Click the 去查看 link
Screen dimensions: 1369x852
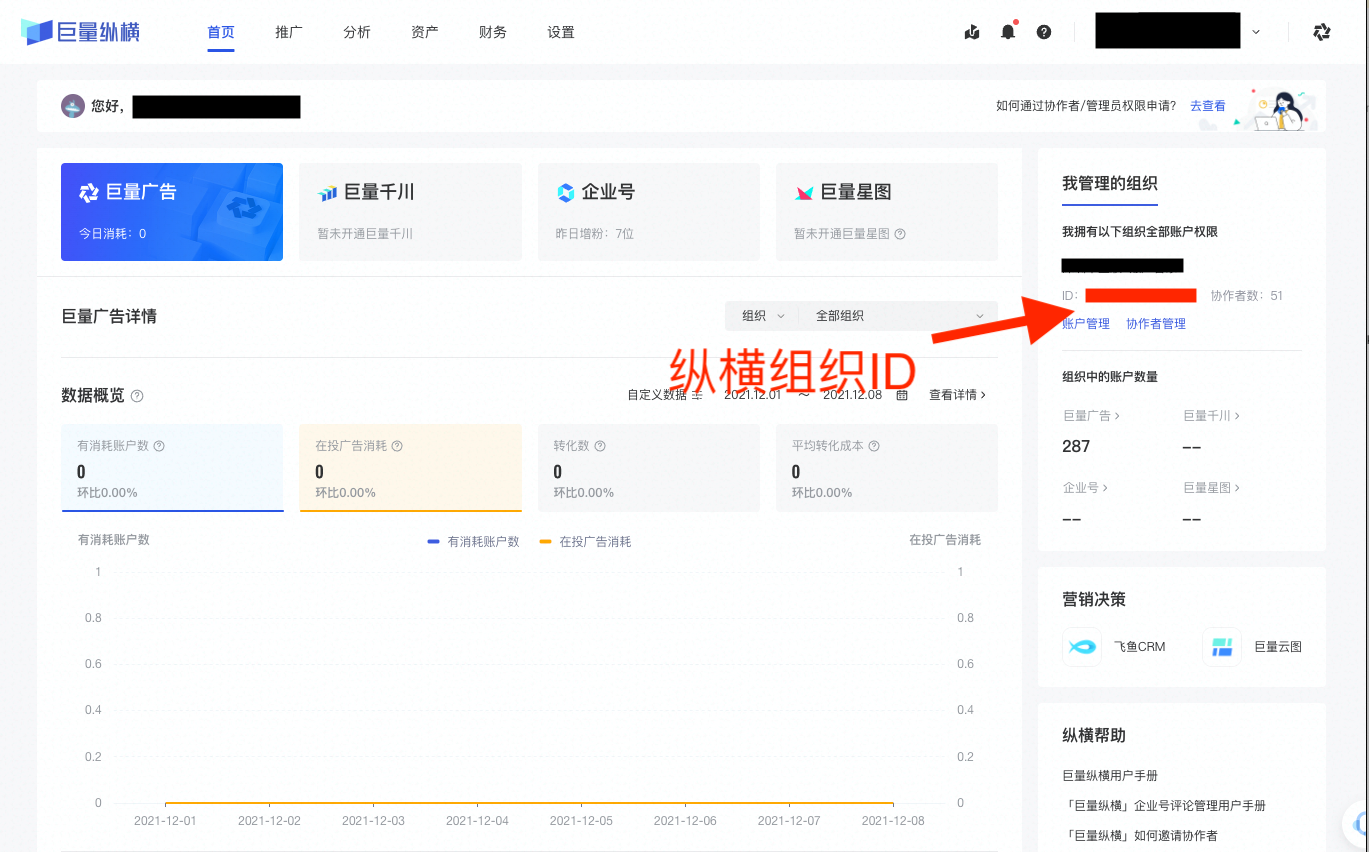pyautogui.click(x=1208, y=106)
